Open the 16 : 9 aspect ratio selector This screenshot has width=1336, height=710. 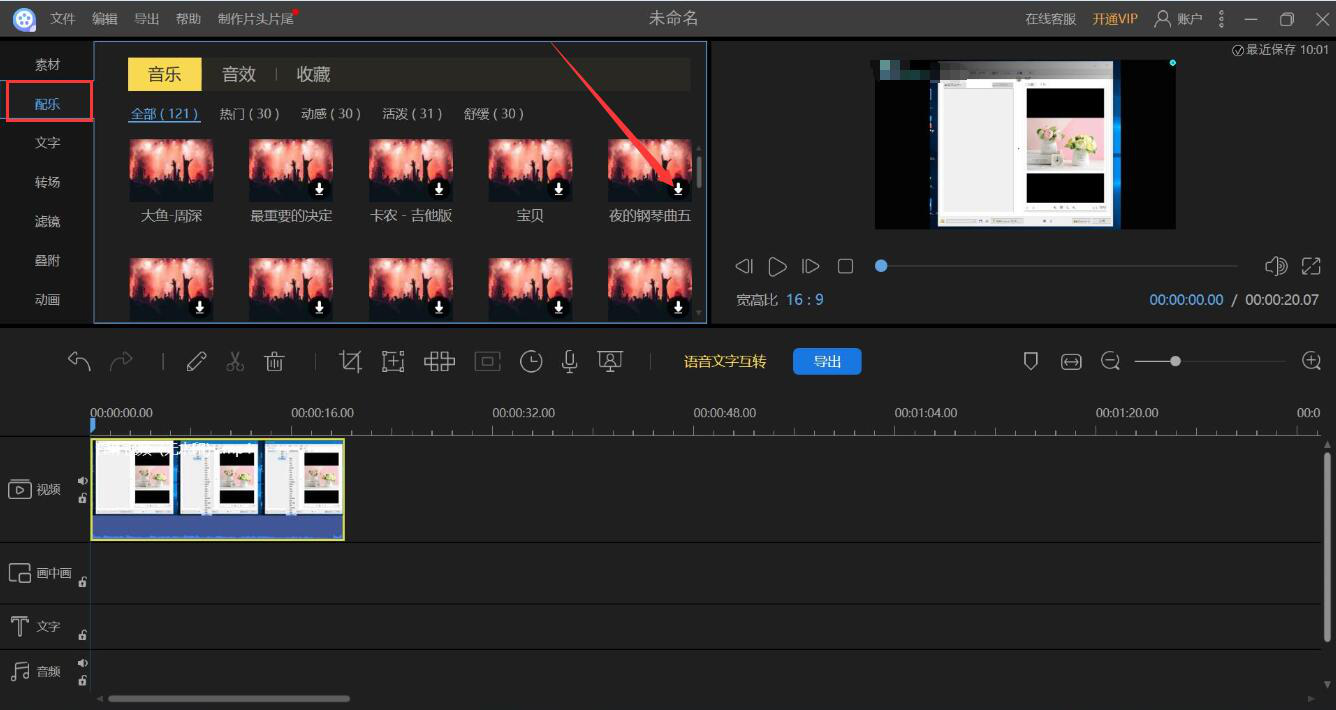pos(804,300)
